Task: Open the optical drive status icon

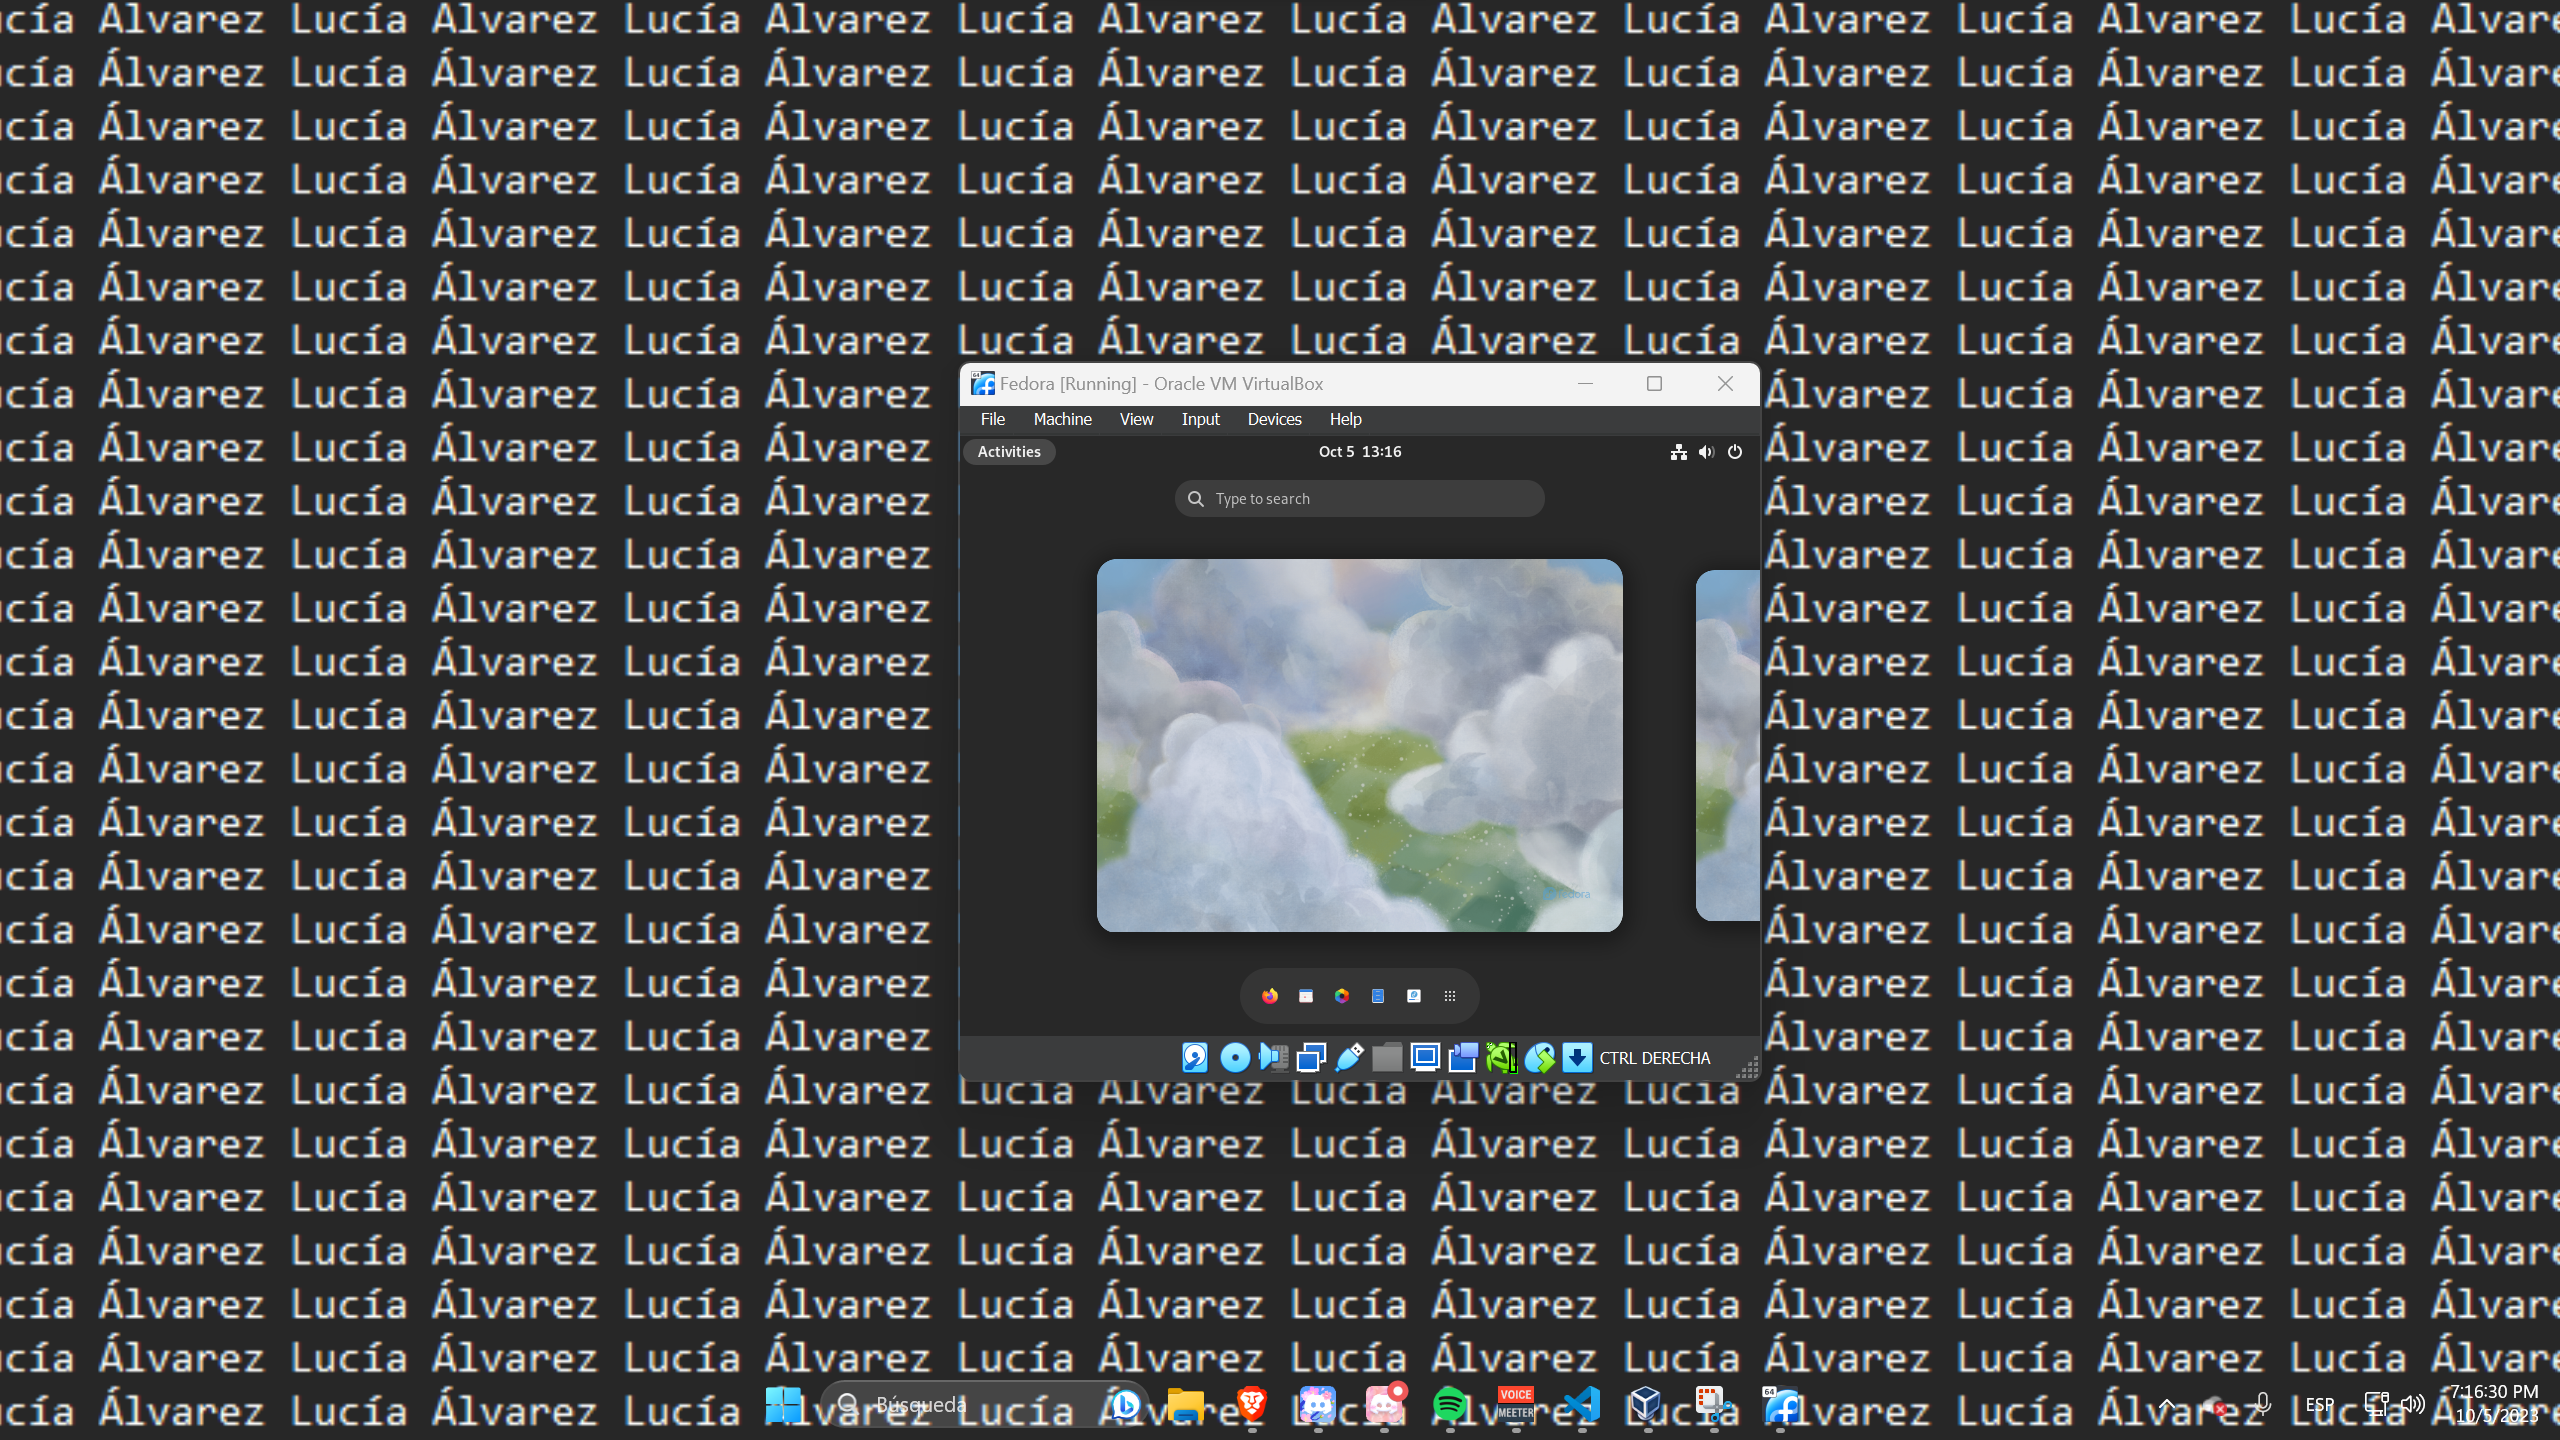Action: tap(1235, 1057)
